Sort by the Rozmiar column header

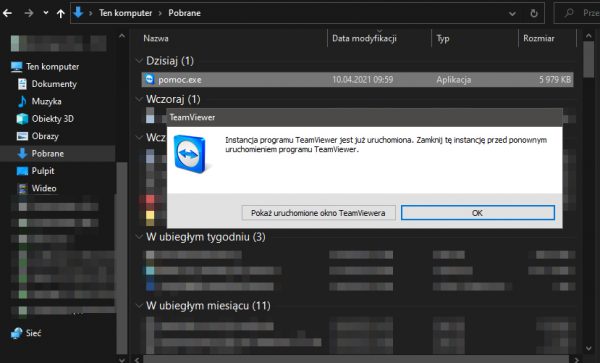539,38
